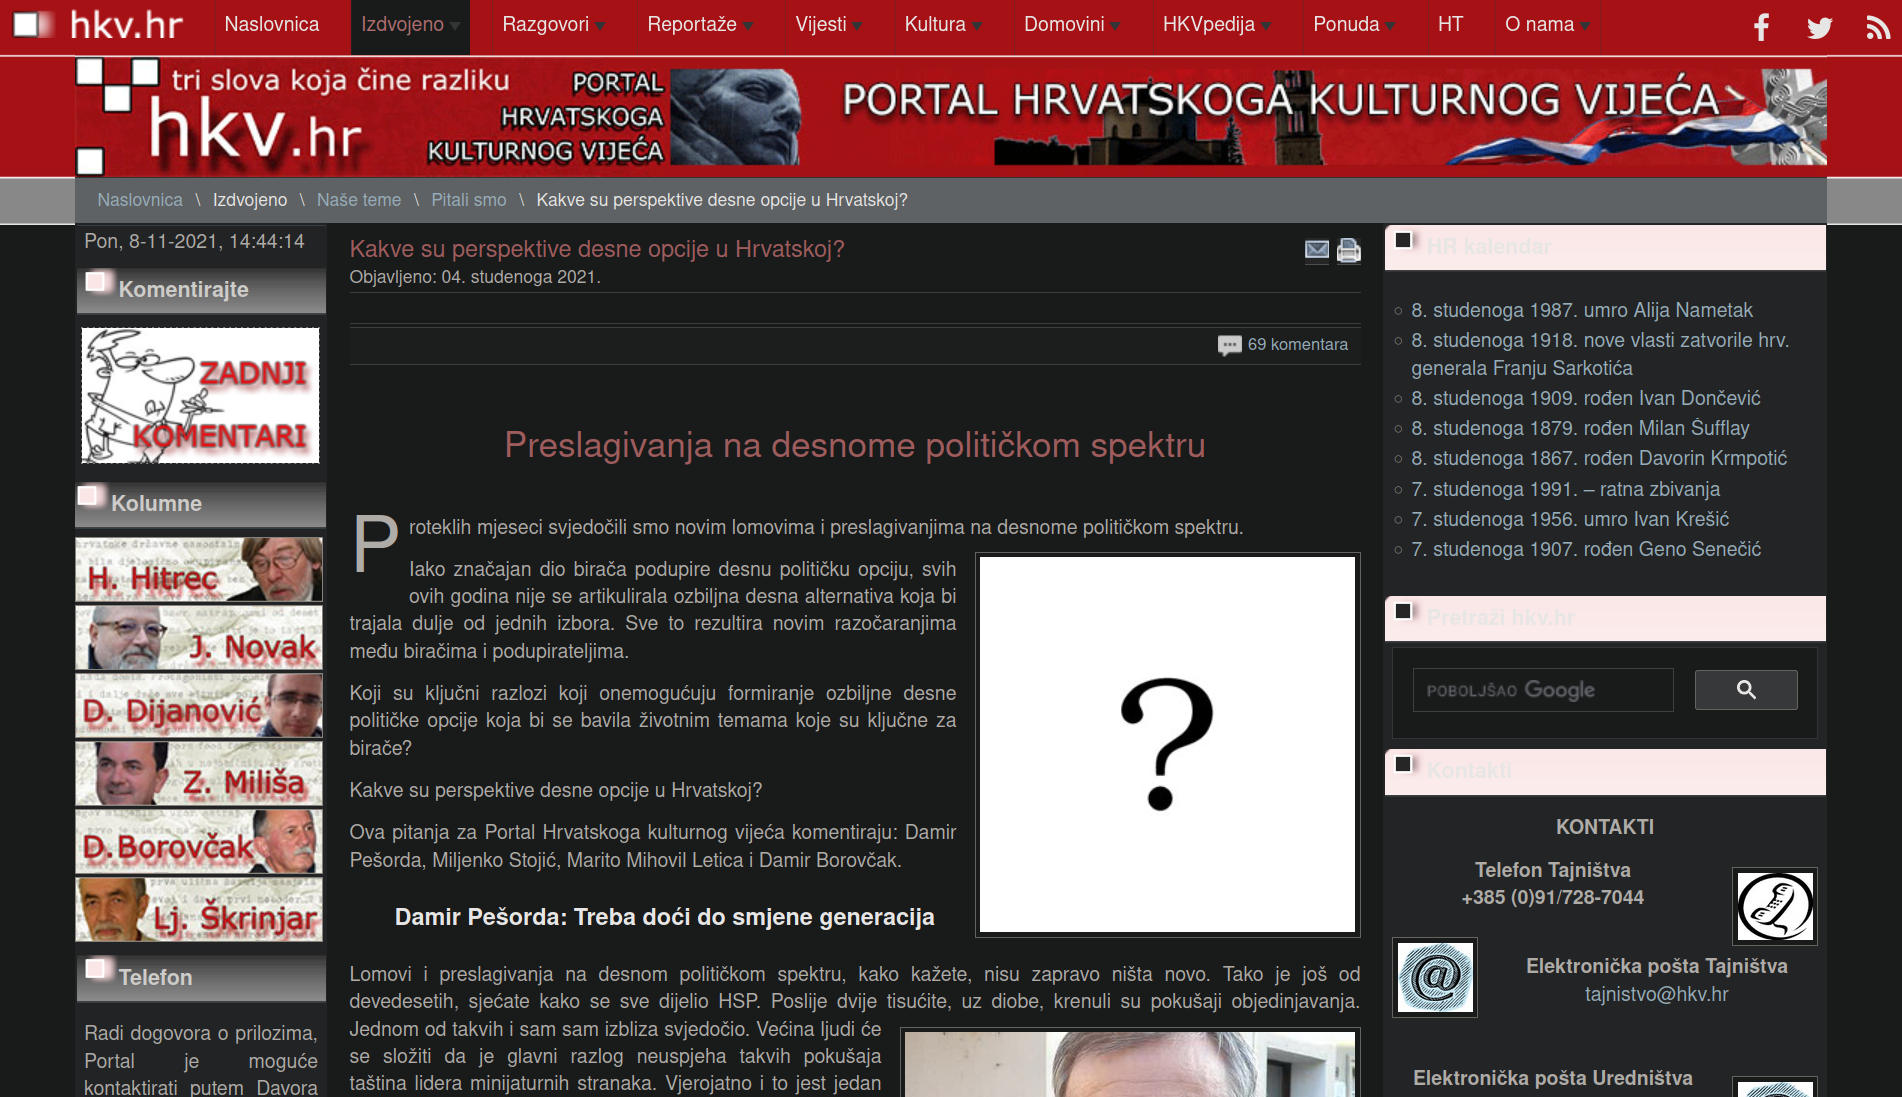Open the HT menu item
This screenshot has height=1097, width=1902.
(1450, 25)
